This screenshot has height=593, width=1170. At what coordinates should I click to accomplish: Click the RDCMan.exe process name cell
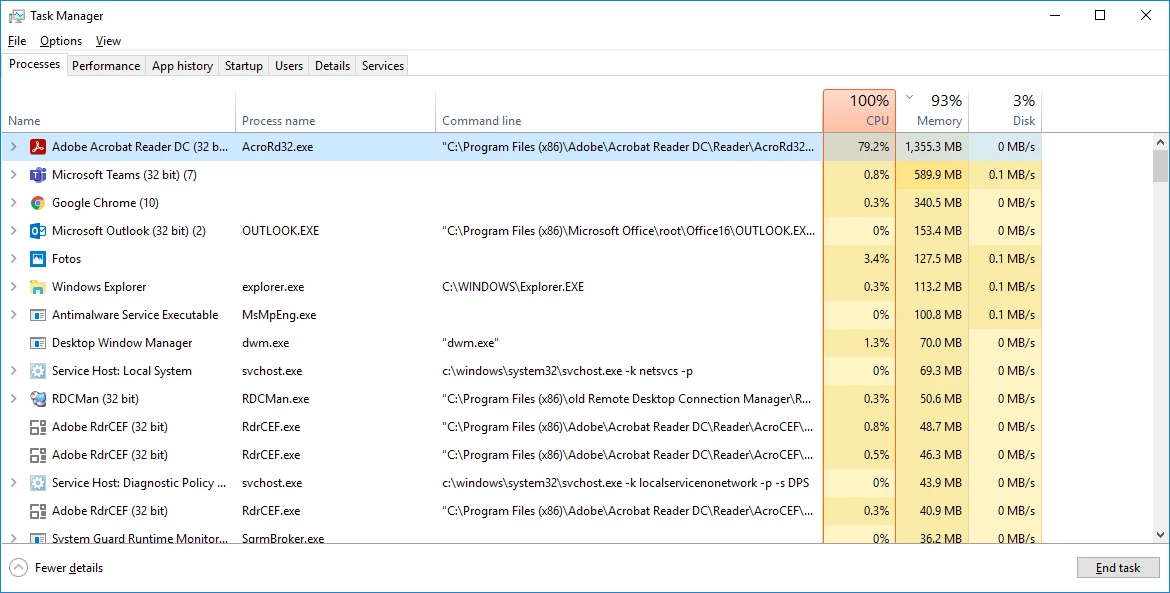tap(275, 398)
